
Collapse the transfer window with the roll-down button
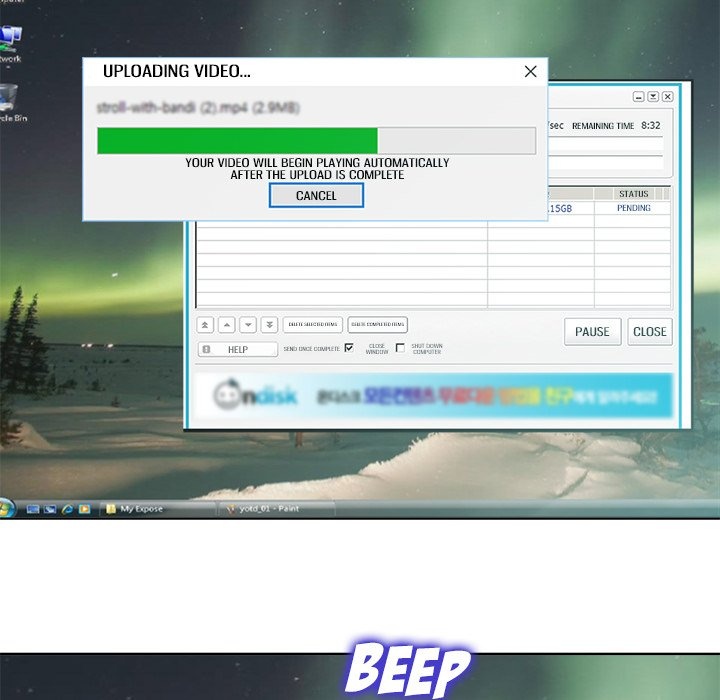pyautogui.click(x=653, y=97)
